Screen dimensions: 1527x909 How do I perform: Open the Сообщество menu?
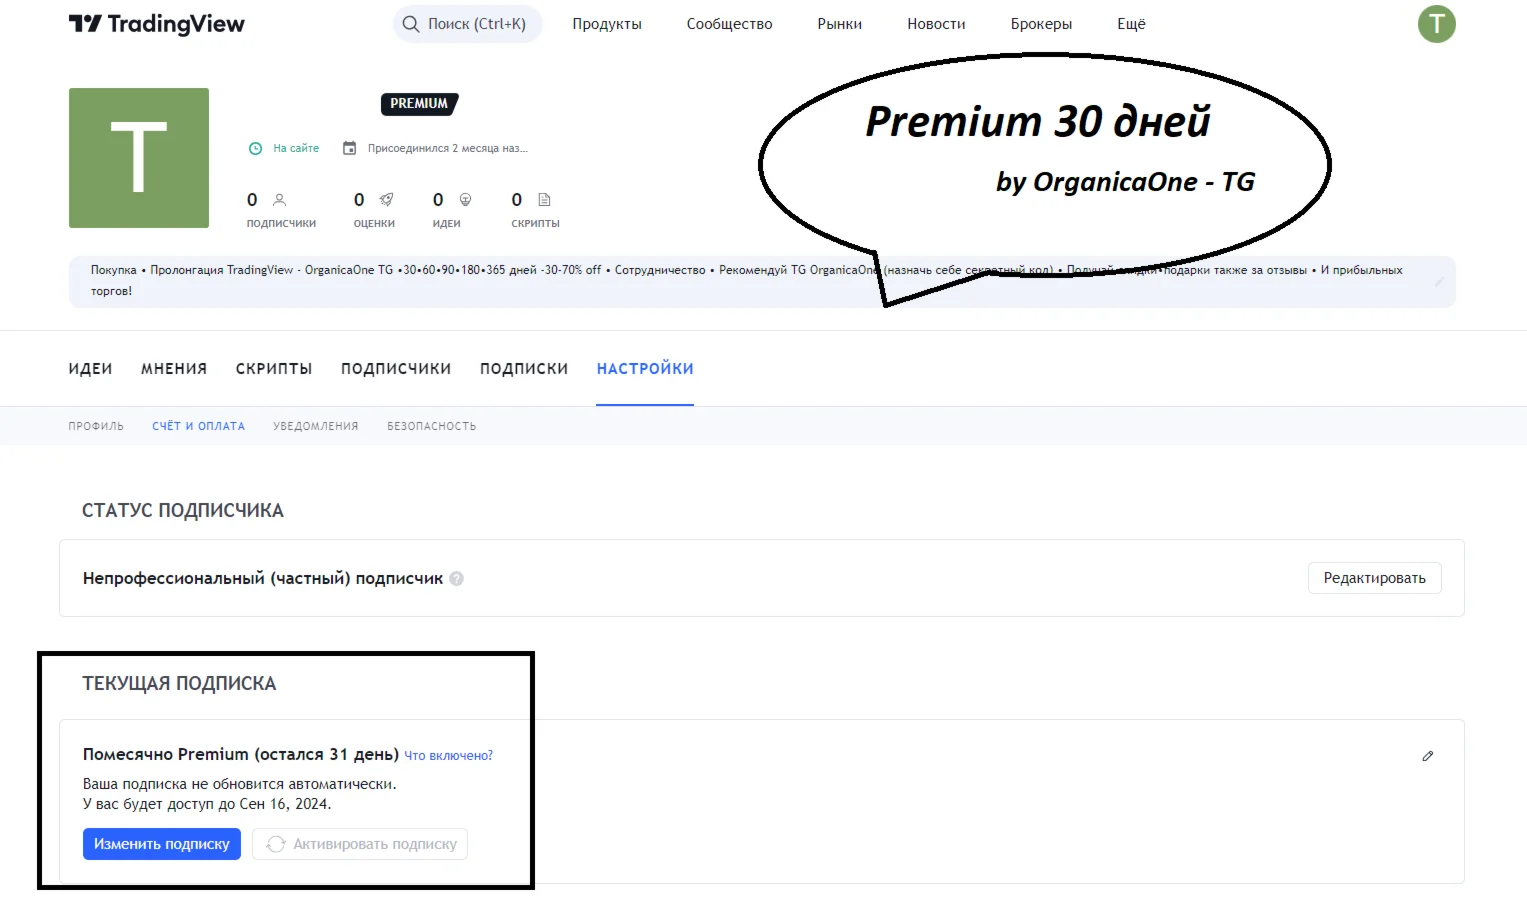(x=729, y=24)
